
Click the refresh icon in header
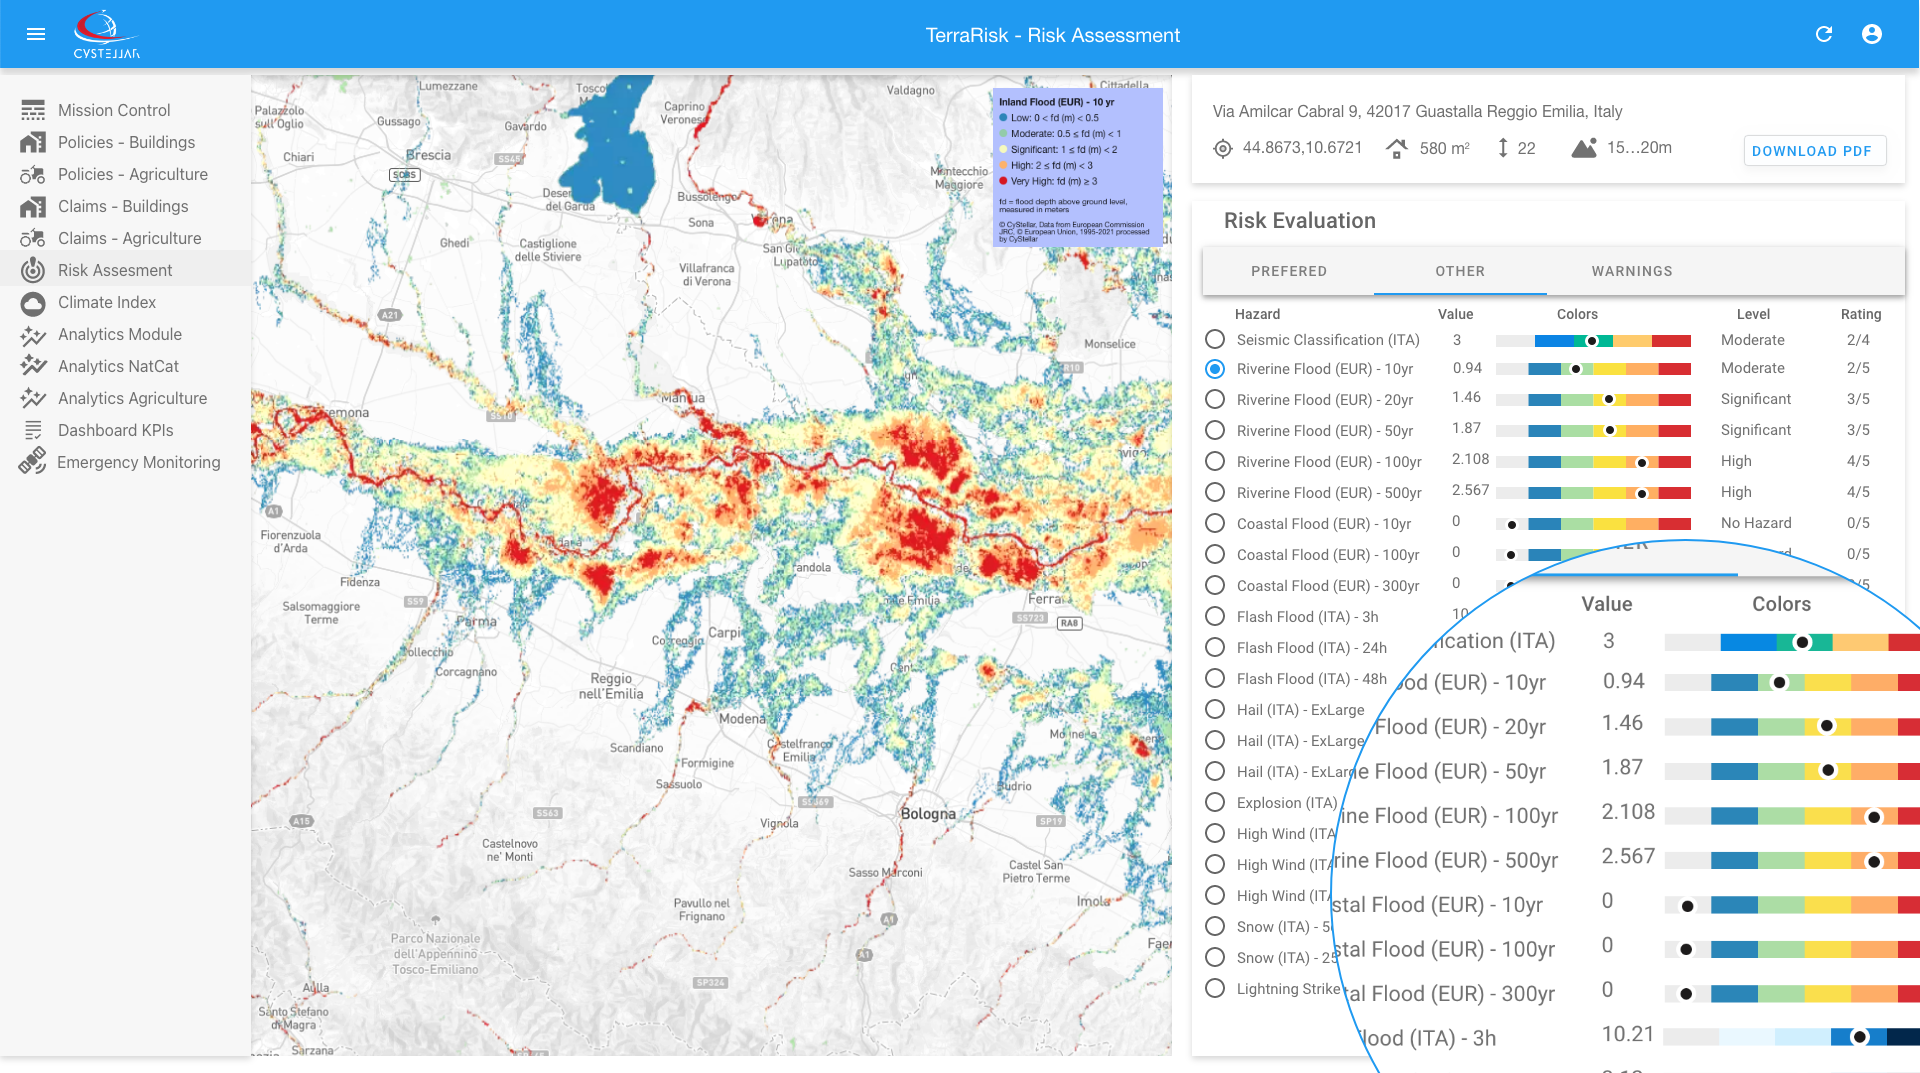[1824, 34]
